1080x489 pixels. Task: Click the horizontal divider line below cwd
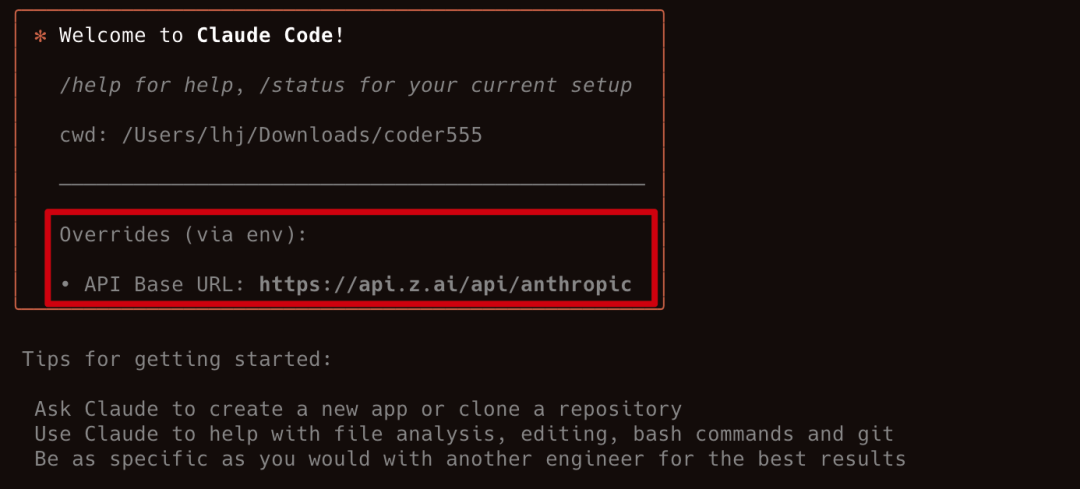352,184
